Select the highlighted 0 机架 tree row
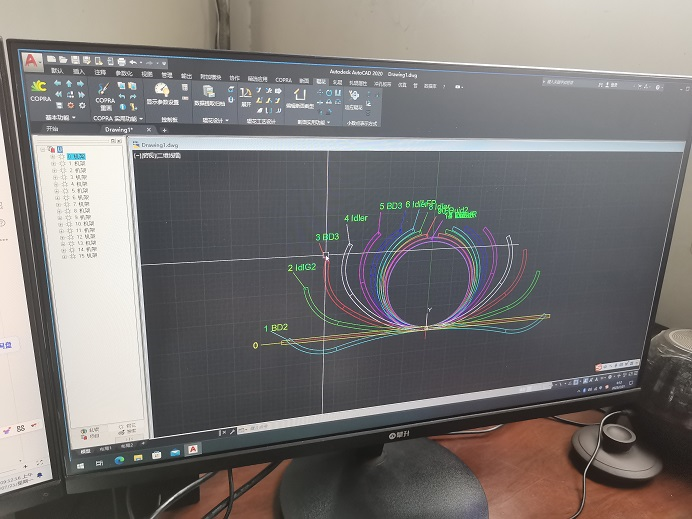Image resolution: width=692 pixels, height=519 pixels. [x=76, y=156]
